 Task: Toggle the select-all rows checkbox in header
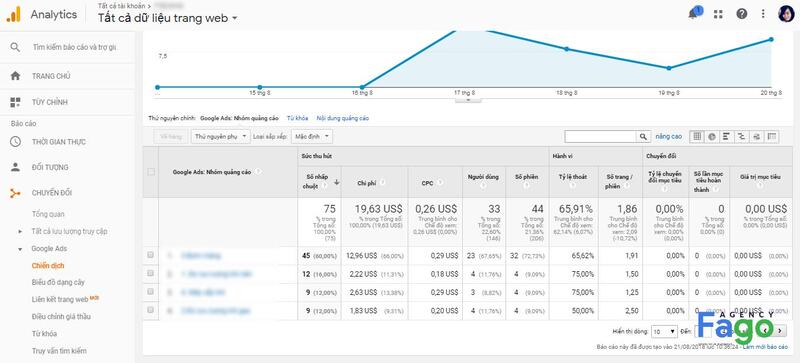[151, 172]
